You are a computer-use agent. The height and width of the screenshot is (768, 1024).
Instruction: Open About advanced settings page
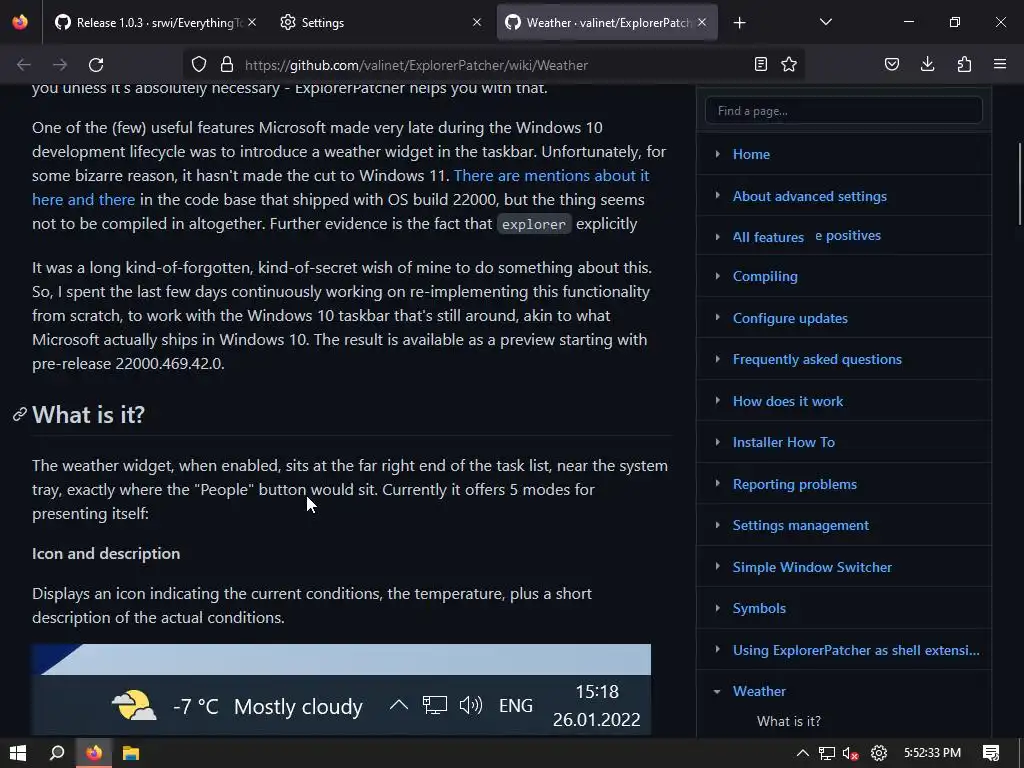[x=810, y=196]
